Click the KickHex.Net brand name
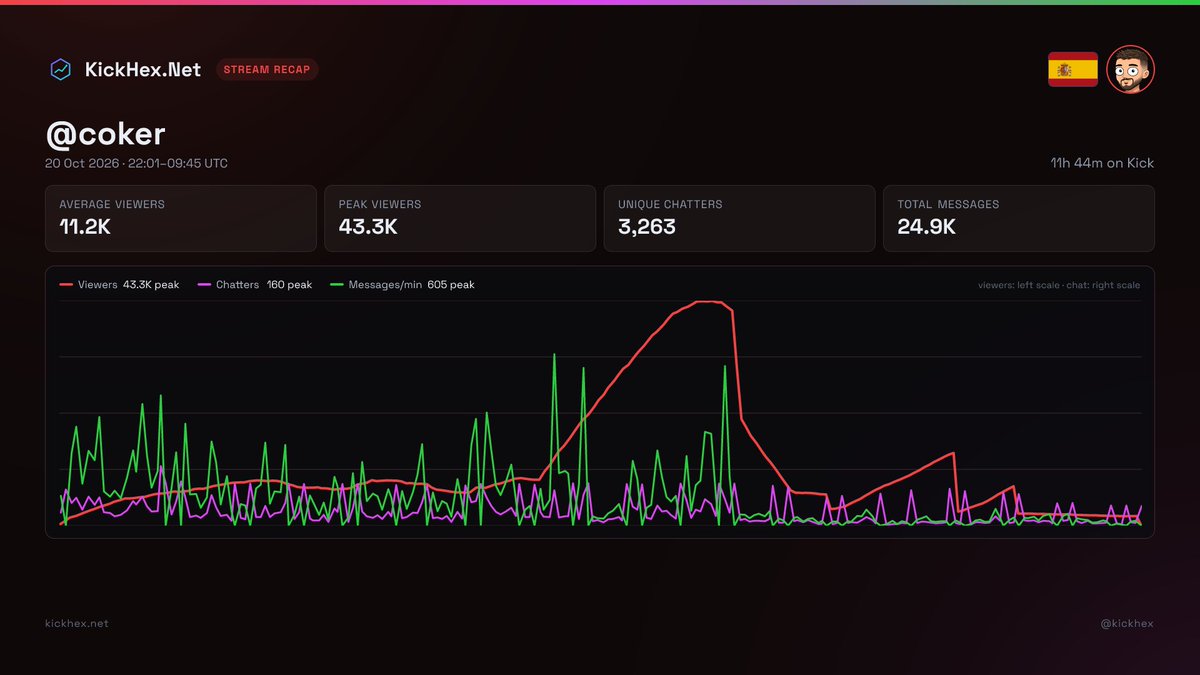The width and height of the screenshot is (1200, 675). (x=142, y=70)
